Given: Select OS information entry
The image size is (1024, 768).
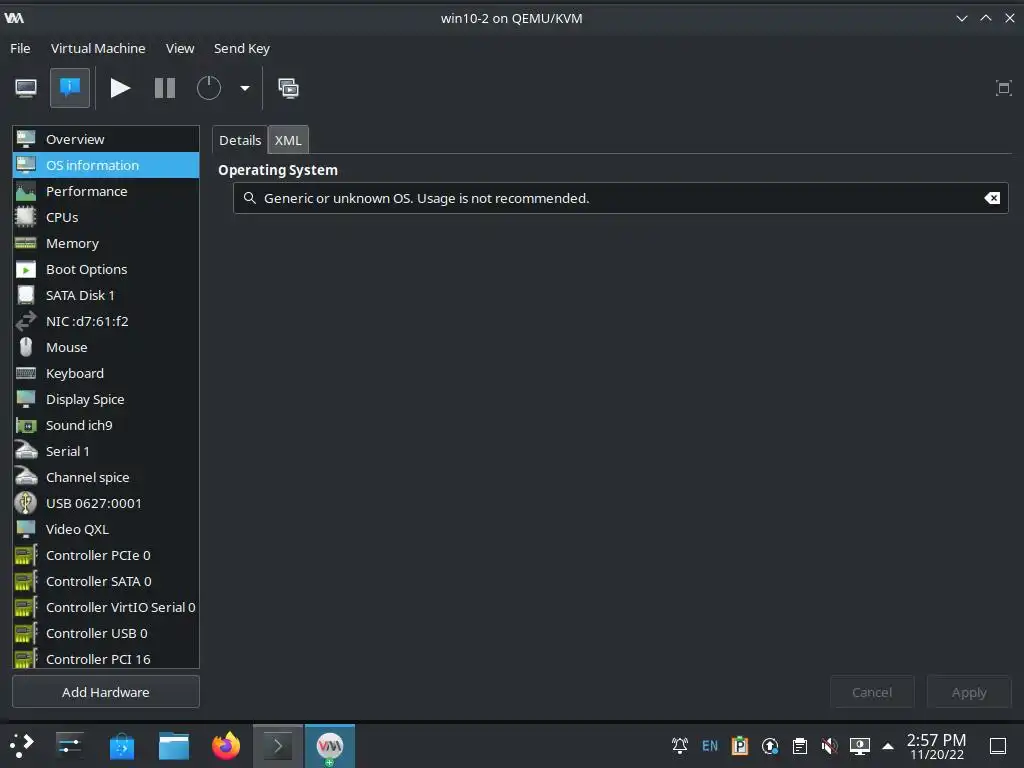Looking at the screenshot, I should (x=106, y=165).
